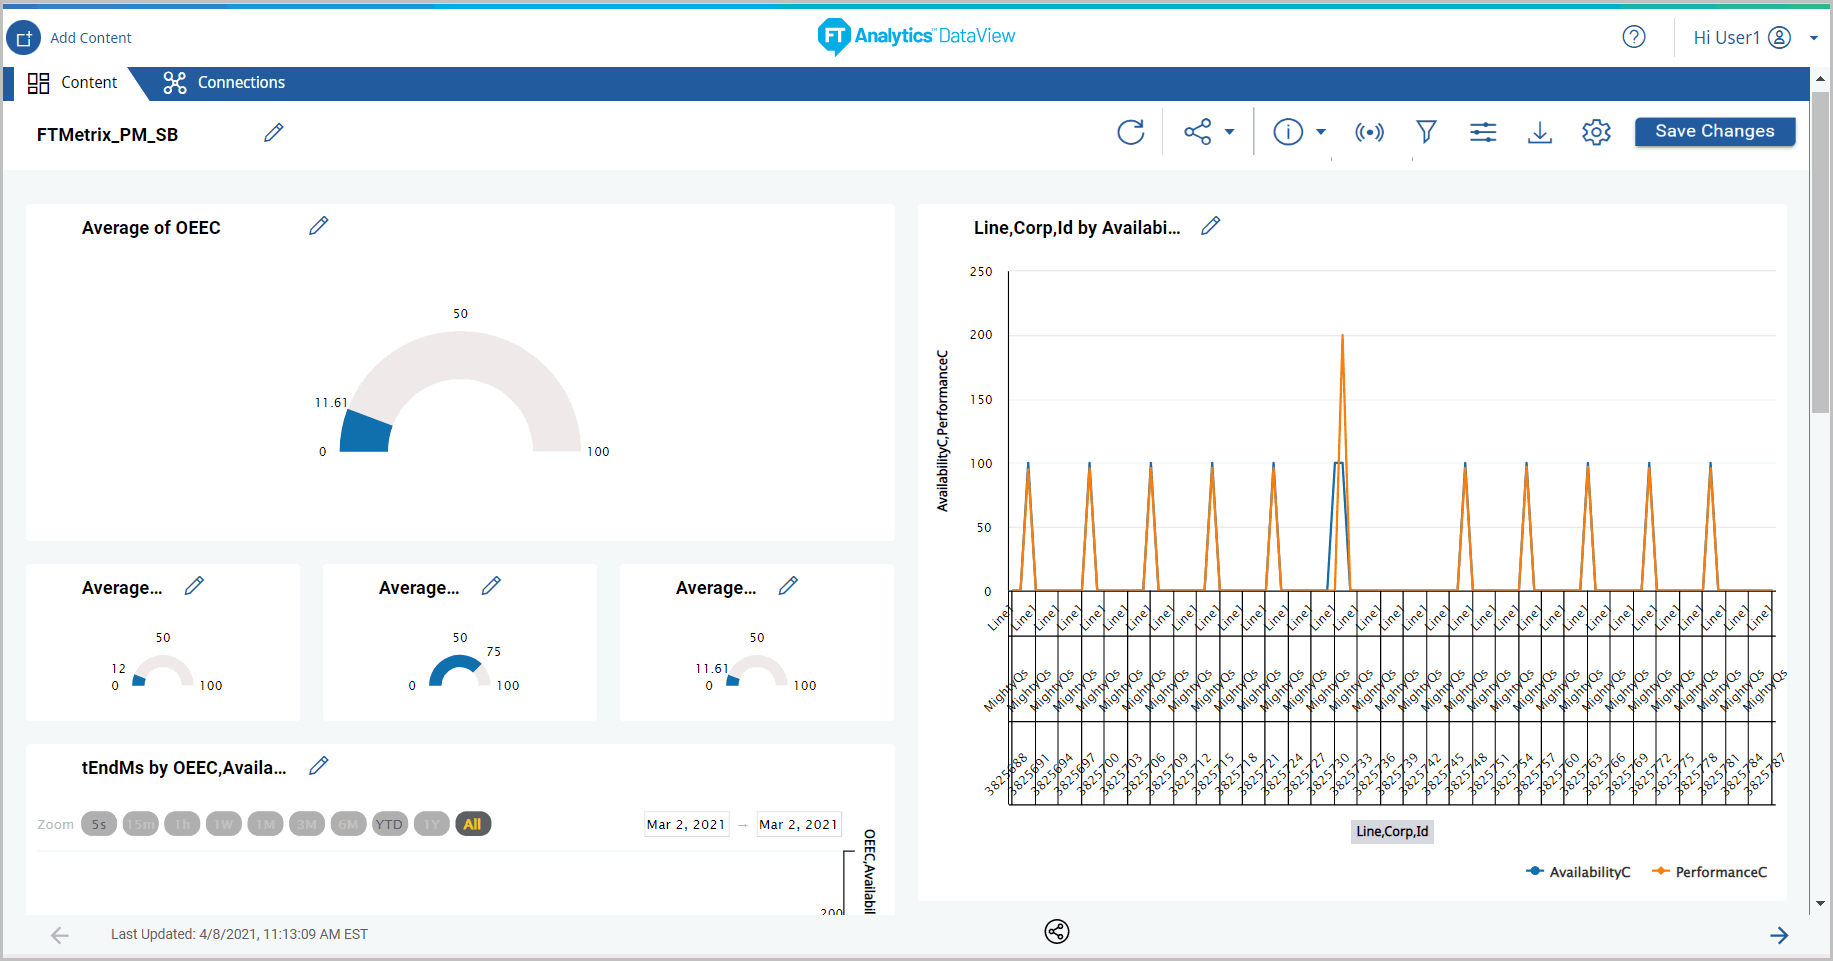
Task: Open storyboard settings gear icon
Action: point(1596,132)
